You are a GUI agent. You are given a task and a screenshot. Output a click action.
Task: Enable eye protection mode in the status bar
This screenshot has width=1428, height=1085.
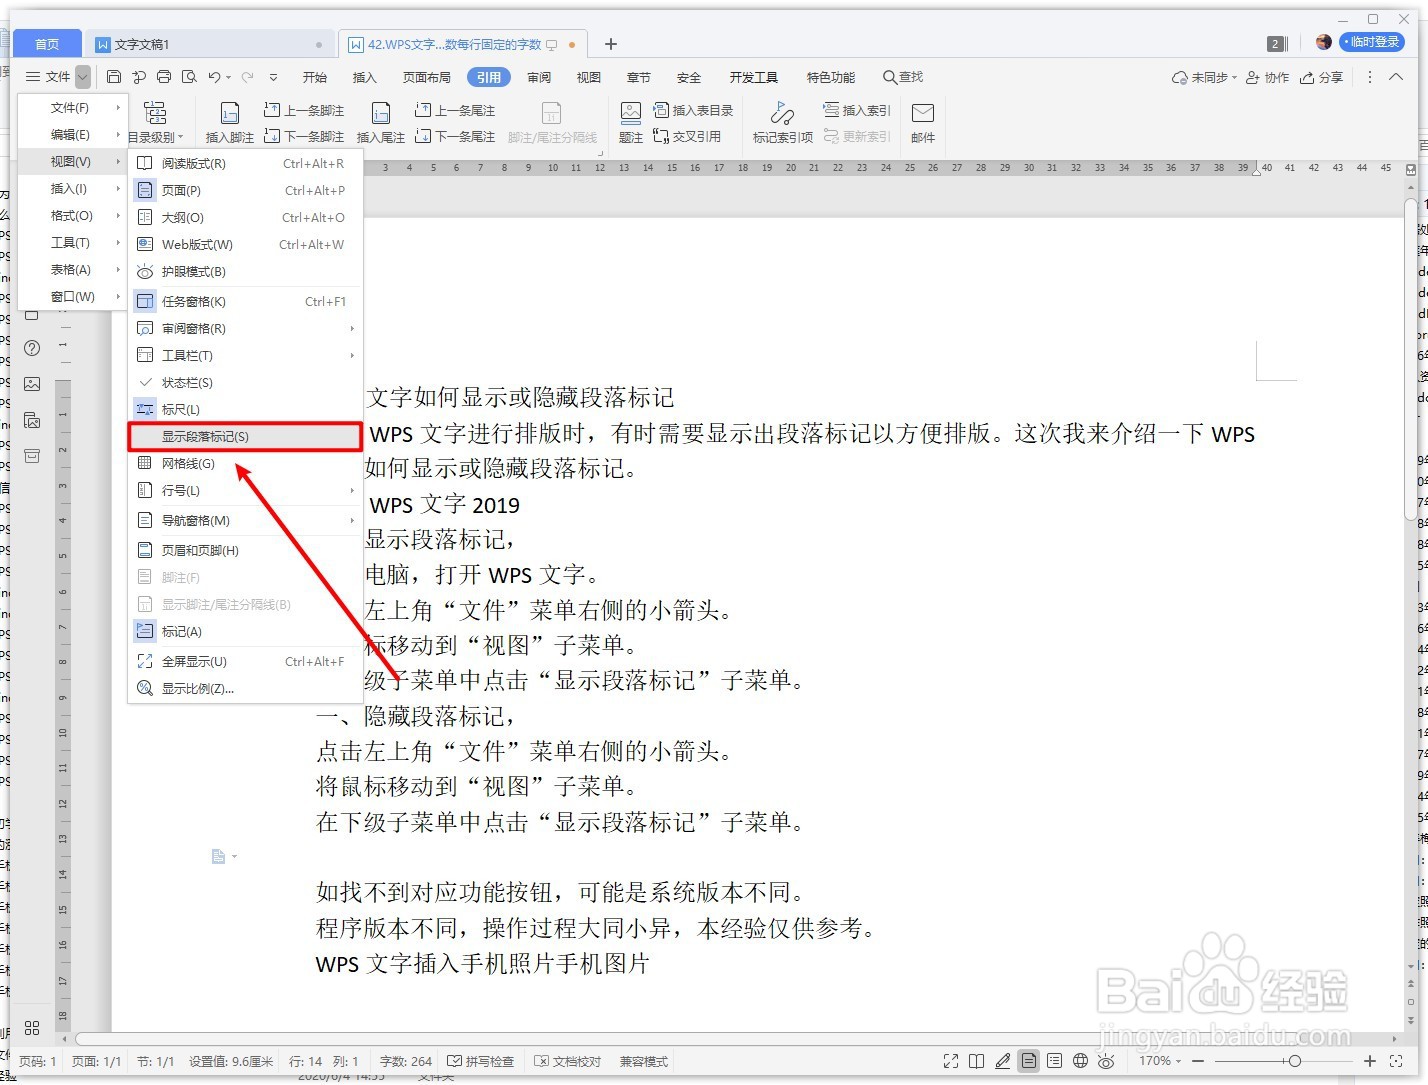pyautogui.click(x=1106, y=1061)
